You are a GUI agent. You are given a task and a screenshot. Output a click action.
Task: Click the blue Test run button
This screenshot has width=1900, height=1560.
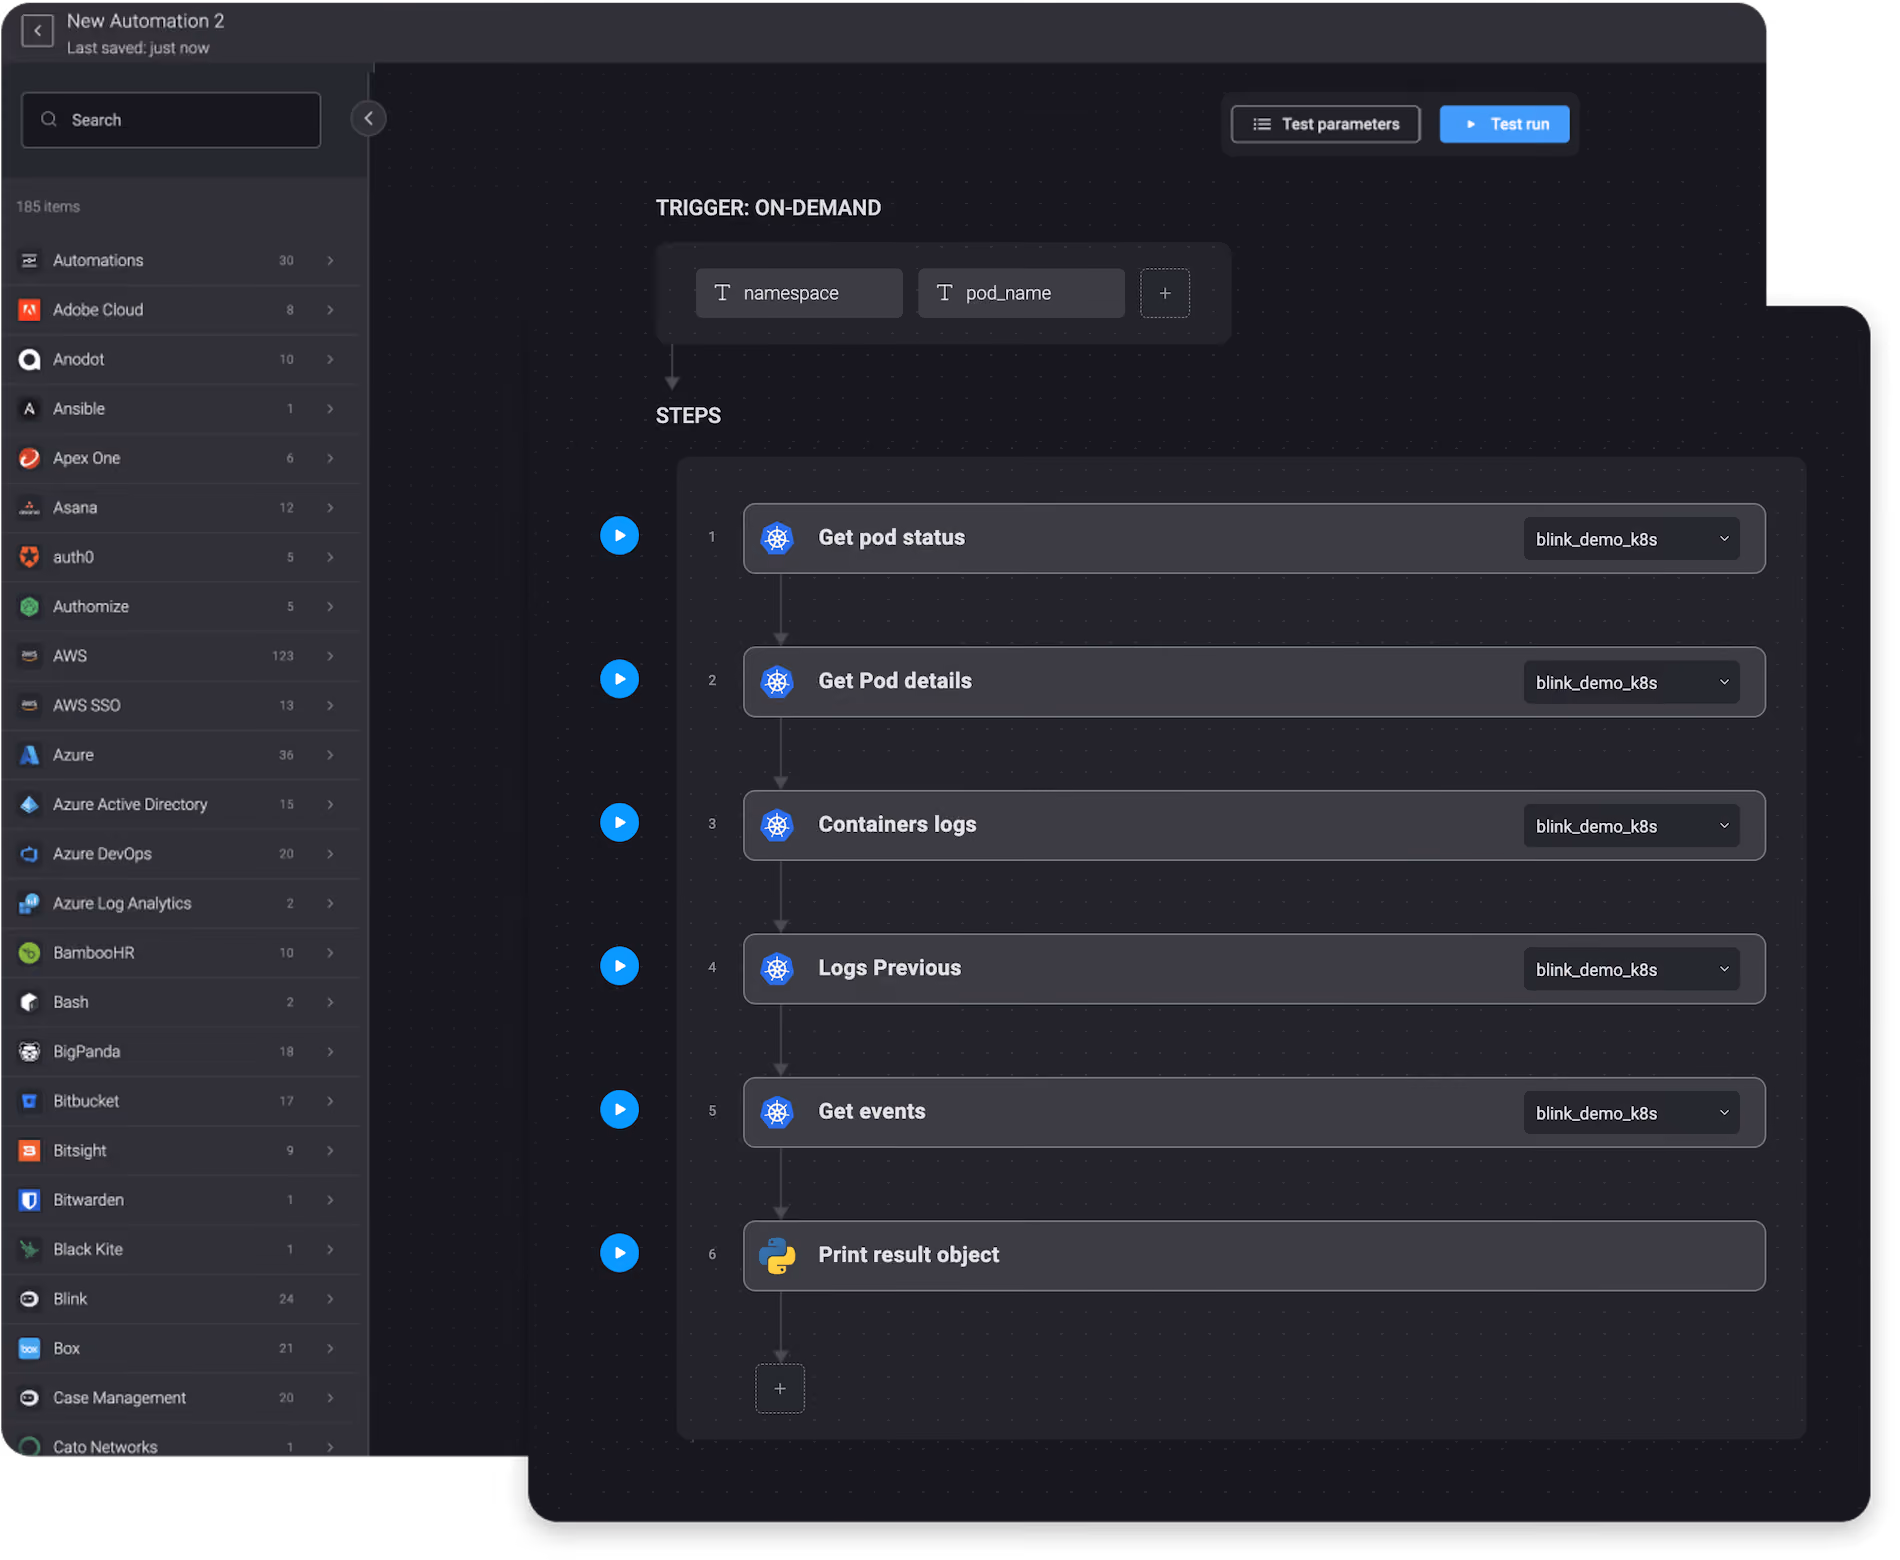(x=1504, y=124)
